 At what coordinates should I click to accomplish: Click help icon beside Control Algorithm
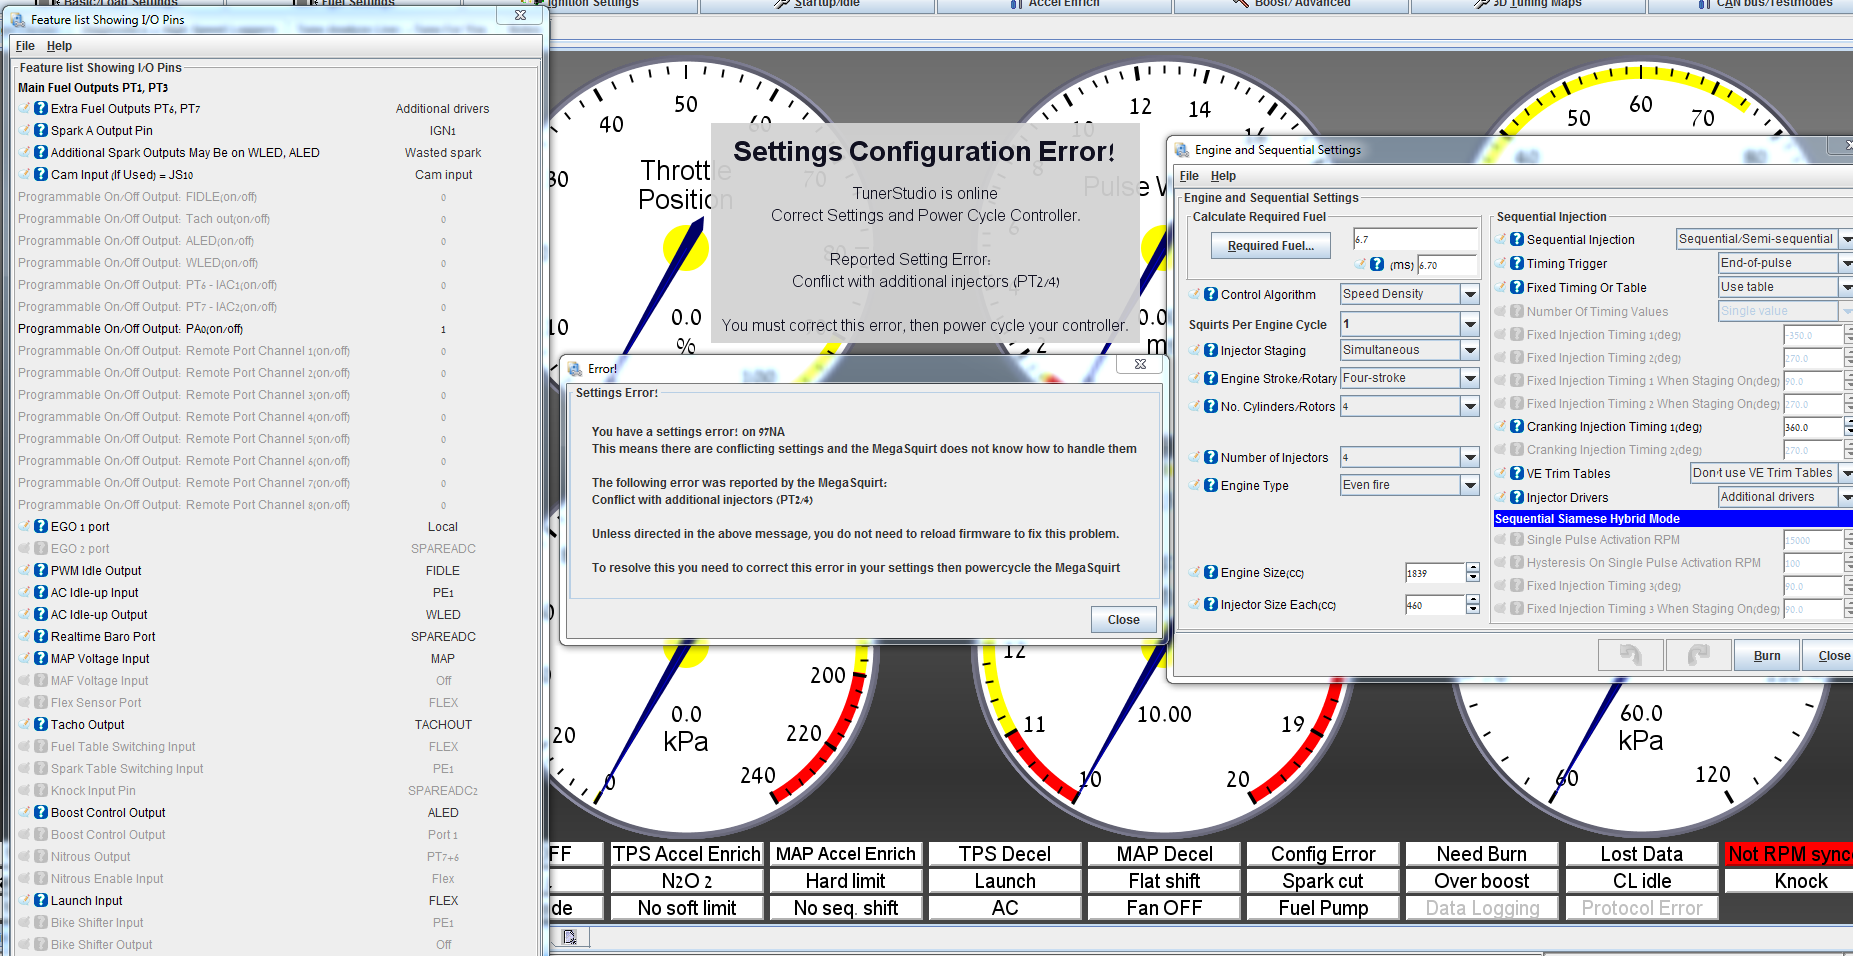pos(1210,294)
